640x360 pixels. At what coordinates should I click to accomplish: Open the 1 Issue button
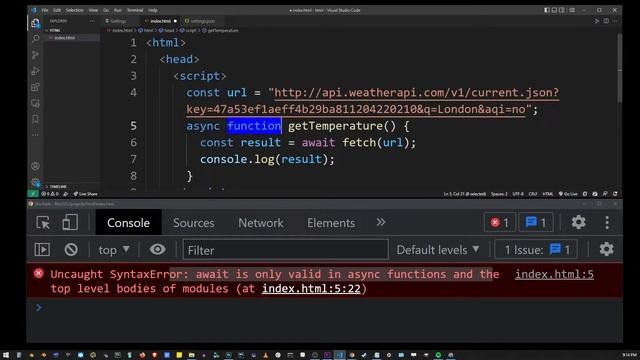coord(536,249)
